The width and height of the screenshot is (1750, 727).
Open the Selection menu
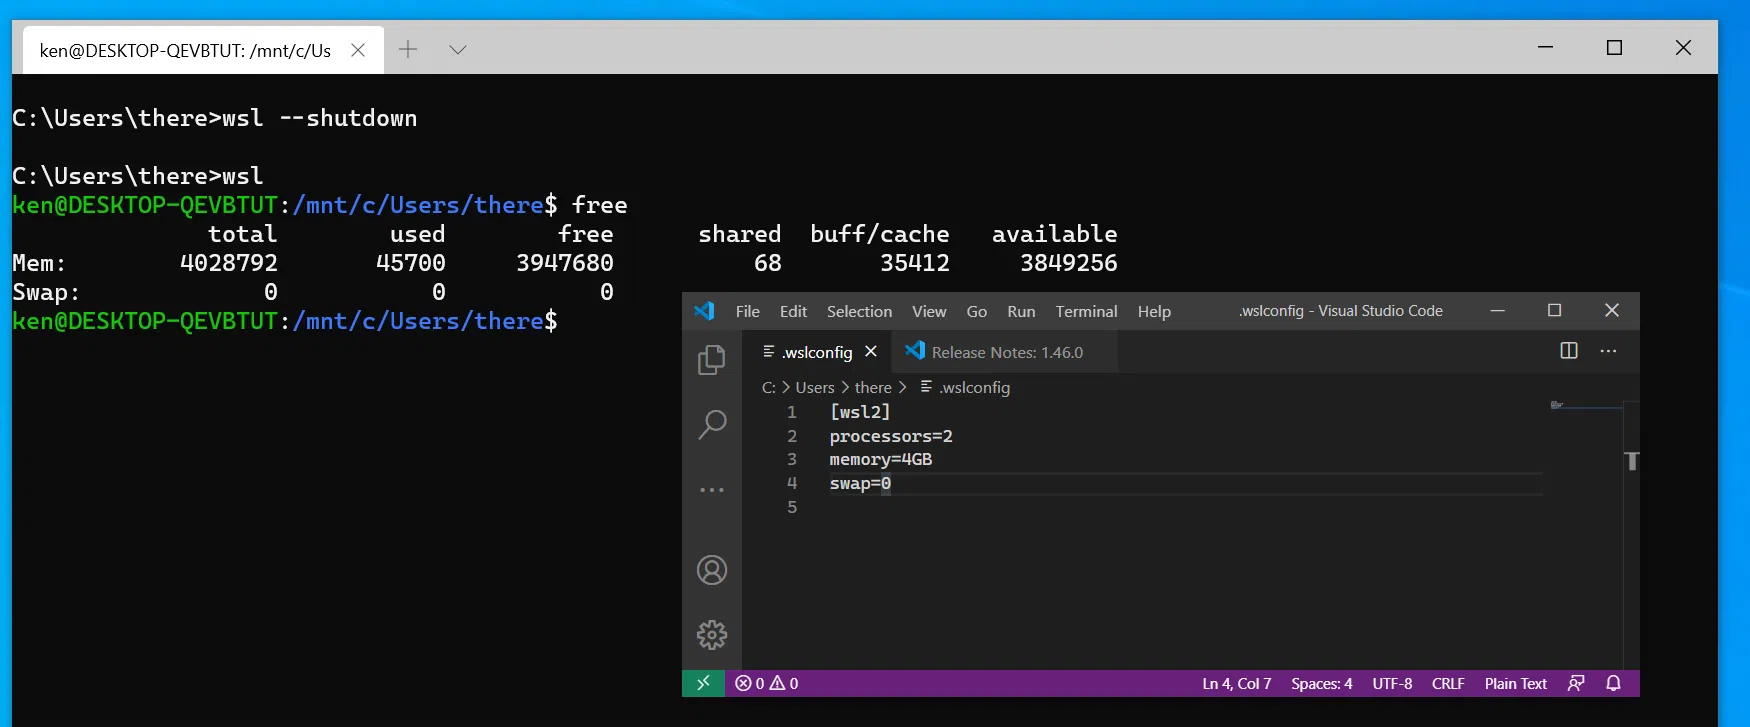[x=859, y=311]
